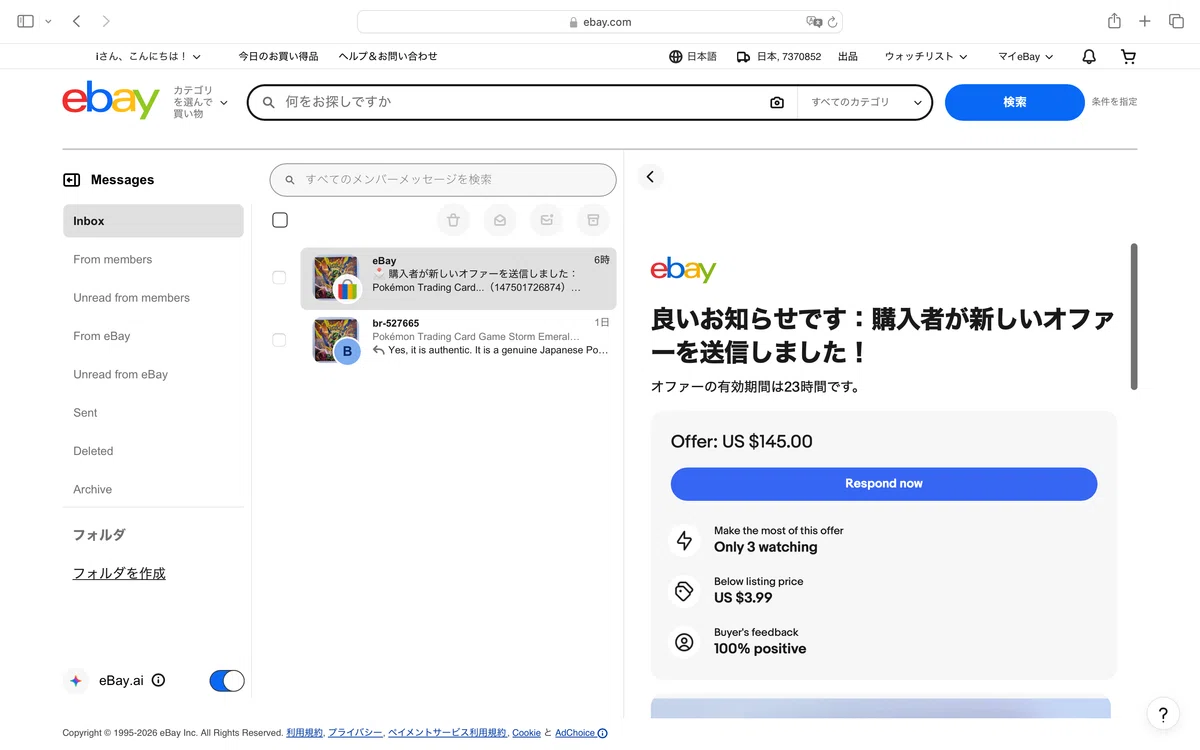Viewport: 1200px width, 750px height.
Task: Click the mark-as-read envelope icon
Action: [x=500, y=220]
